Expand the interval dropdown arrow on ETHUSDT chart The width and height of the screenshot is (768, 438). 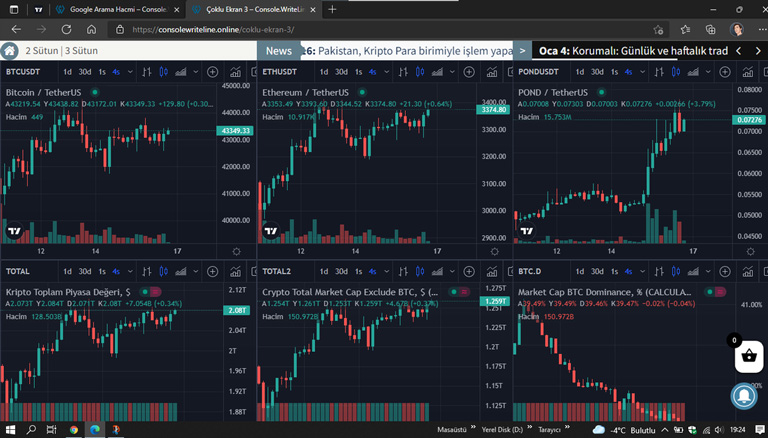[x=385, y=72]
